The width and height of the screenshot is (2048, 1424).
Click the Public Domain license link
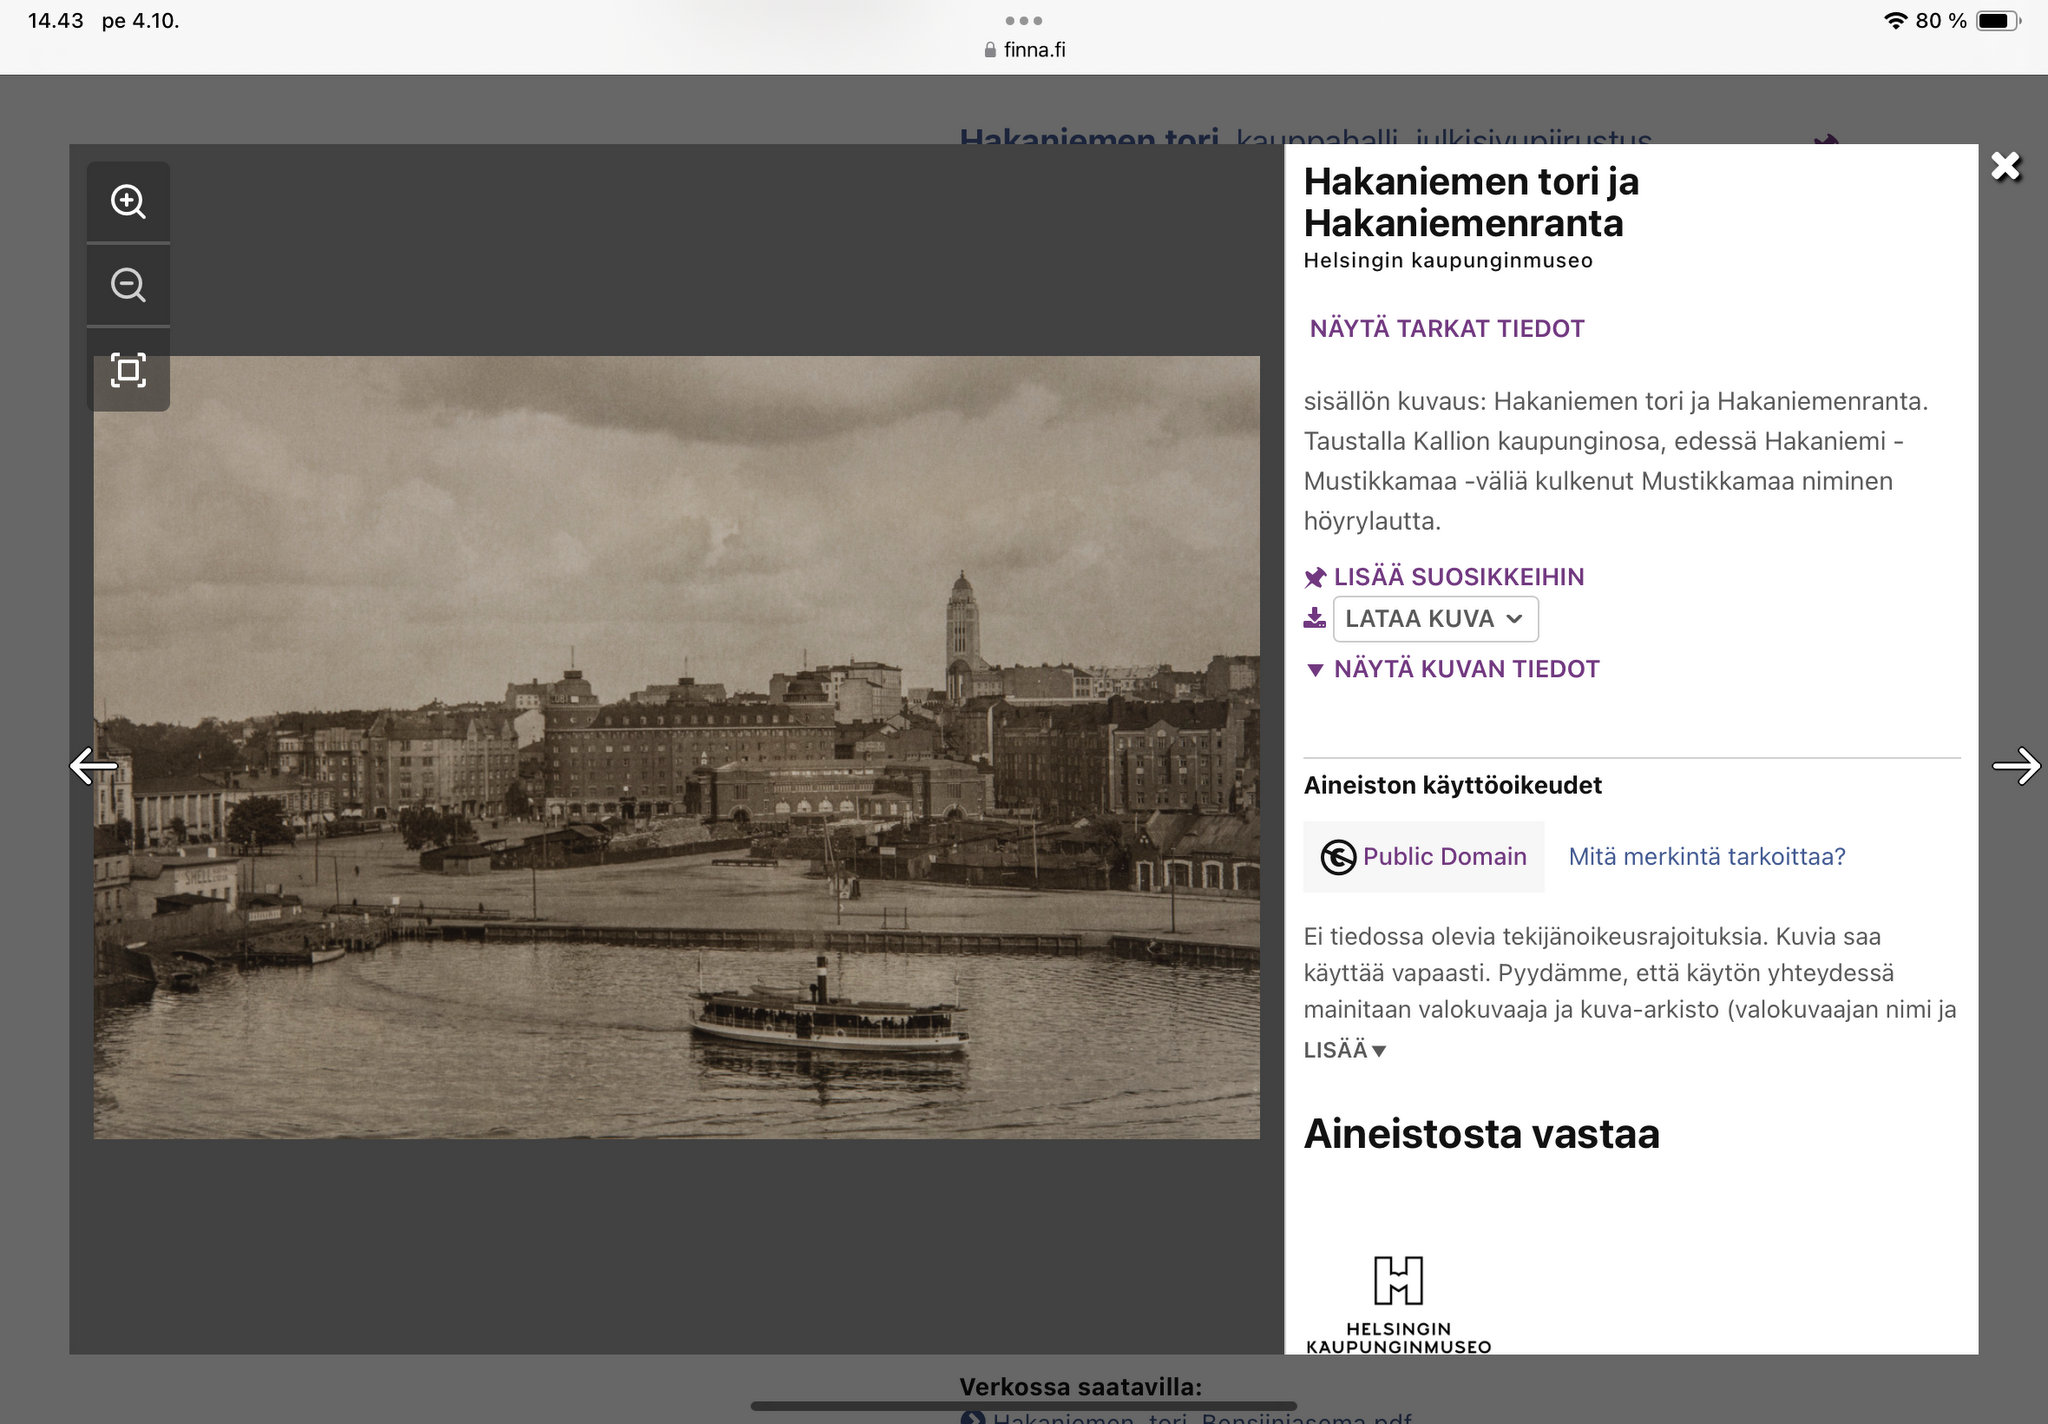pyautogui.click(x=1444, y=857)
